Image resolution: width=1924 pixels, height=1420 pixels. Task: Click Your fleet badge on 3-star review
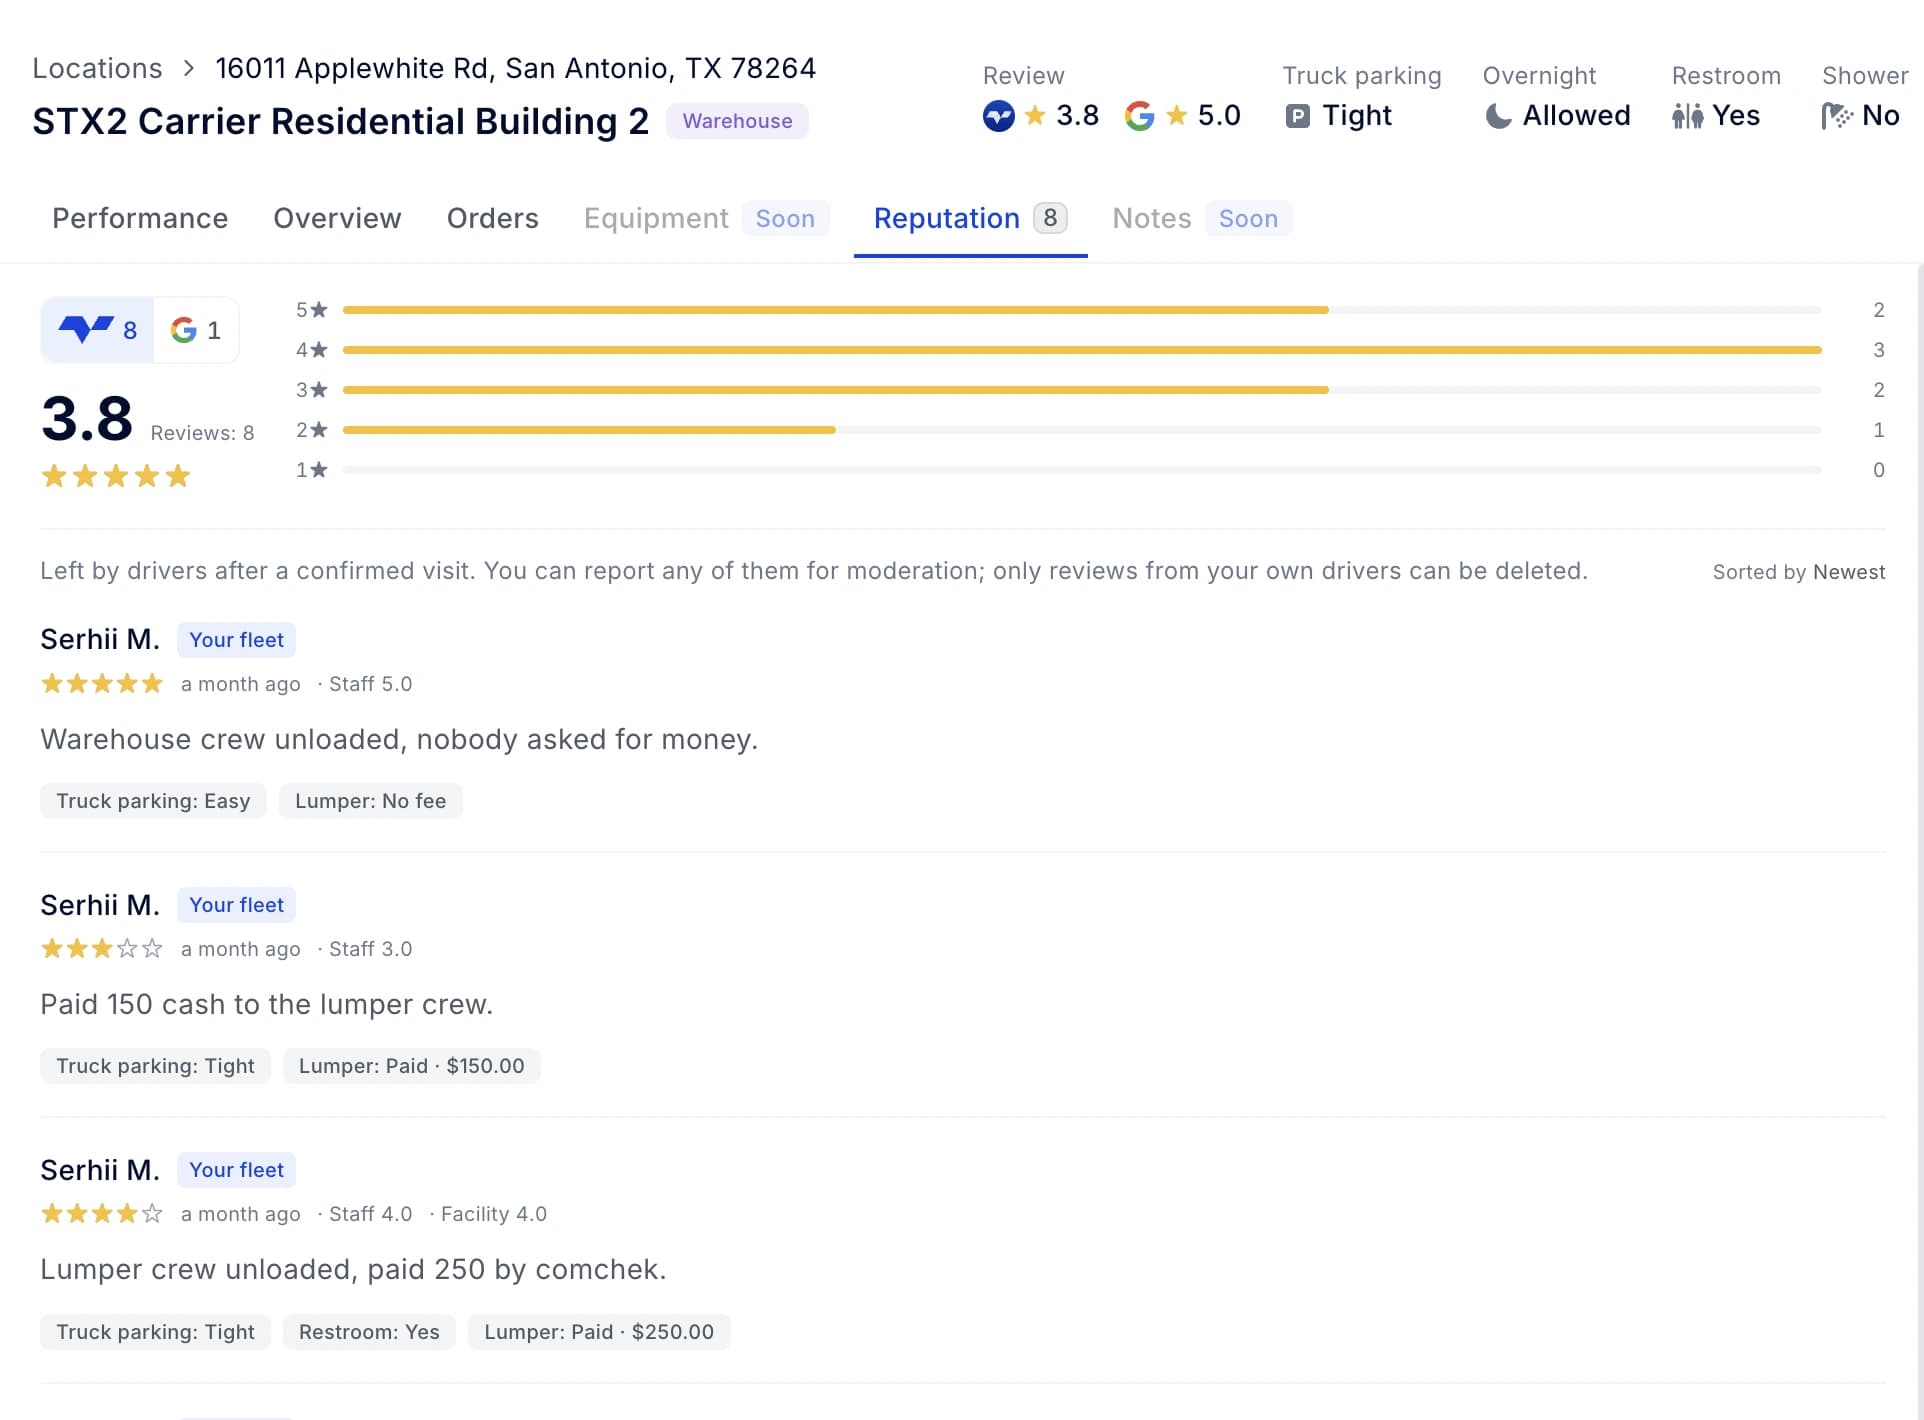coord(237,905)
